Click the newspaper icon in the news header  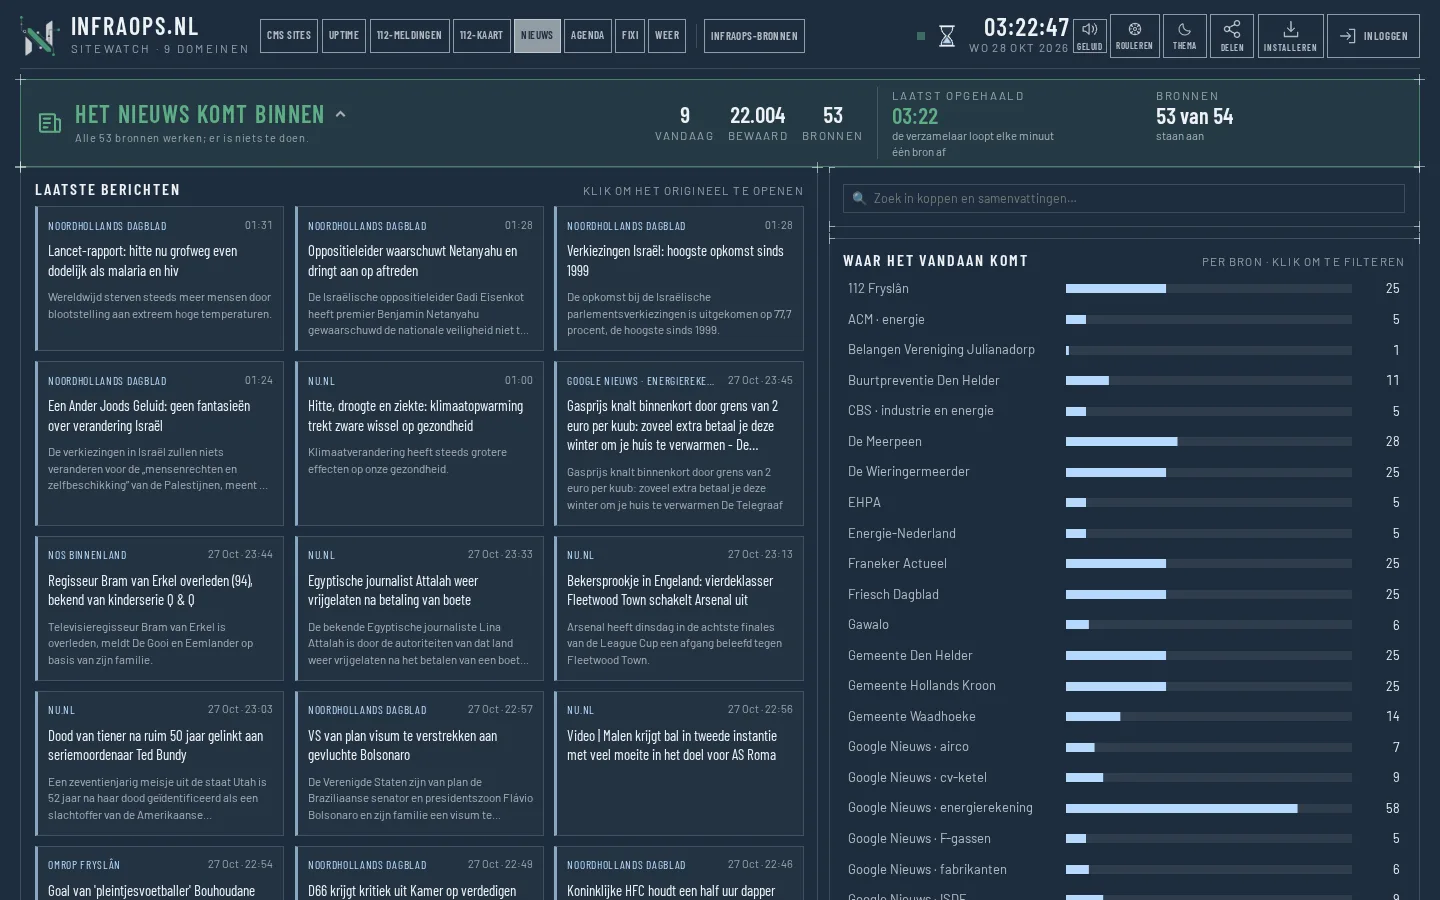click(50, 123)
